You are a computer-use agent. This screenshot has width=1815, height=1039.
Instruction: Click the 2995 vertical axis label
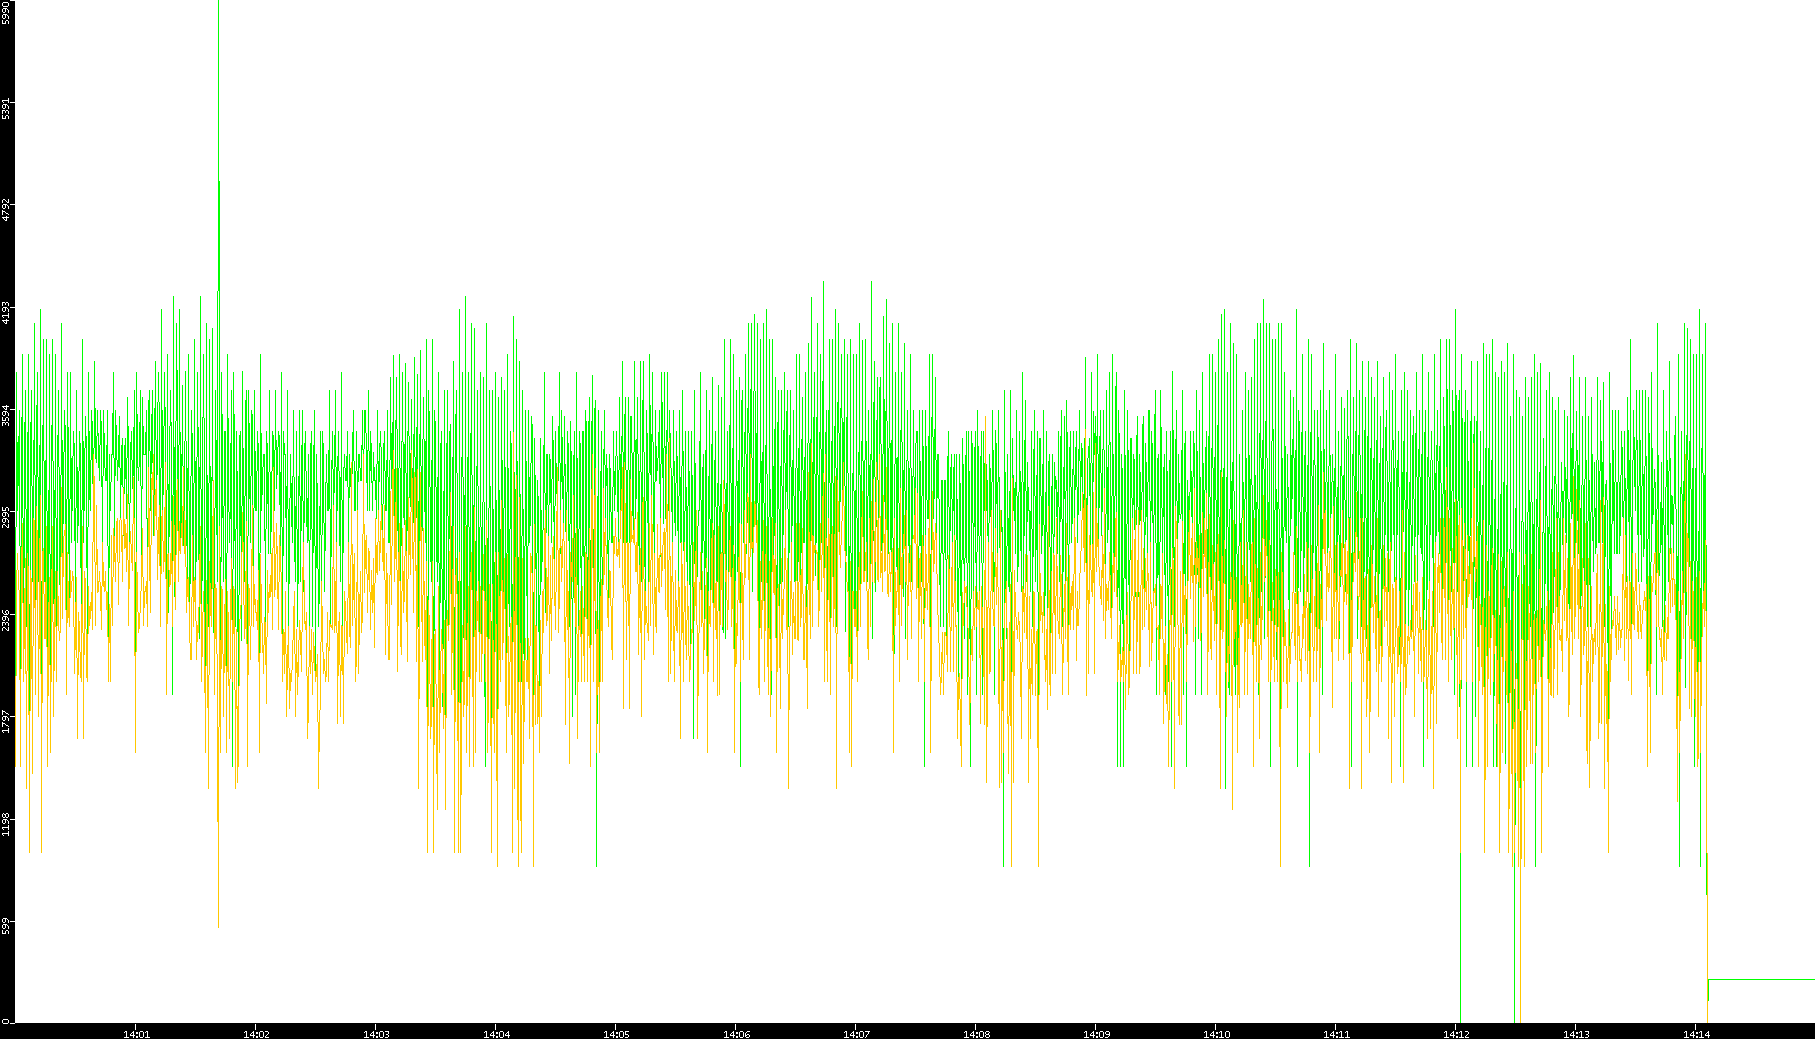point(6,517)
